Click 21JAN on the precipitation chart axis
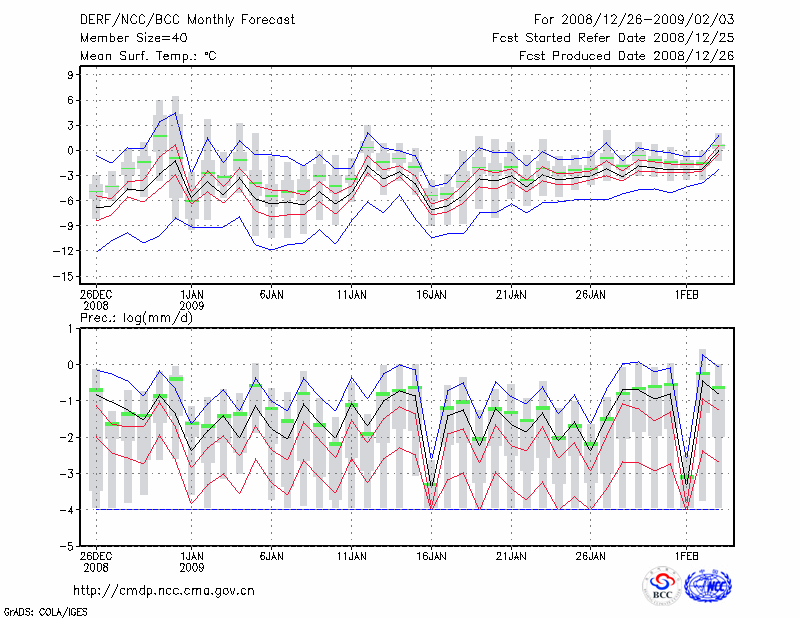 coord(510,553)
